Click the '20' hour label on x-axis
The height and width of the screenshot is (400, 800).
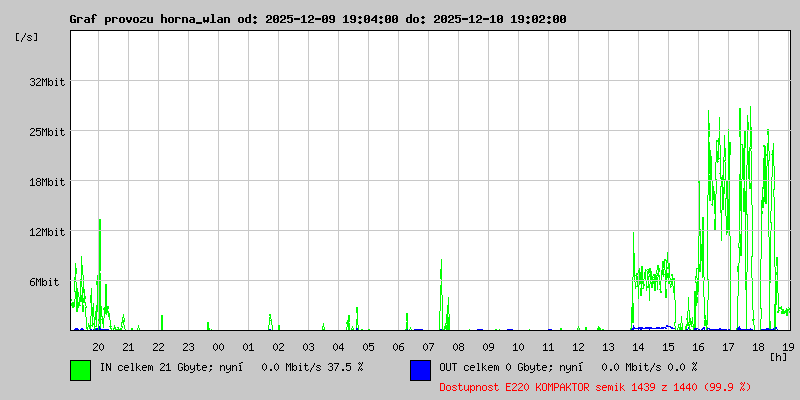tap(98, 347)
